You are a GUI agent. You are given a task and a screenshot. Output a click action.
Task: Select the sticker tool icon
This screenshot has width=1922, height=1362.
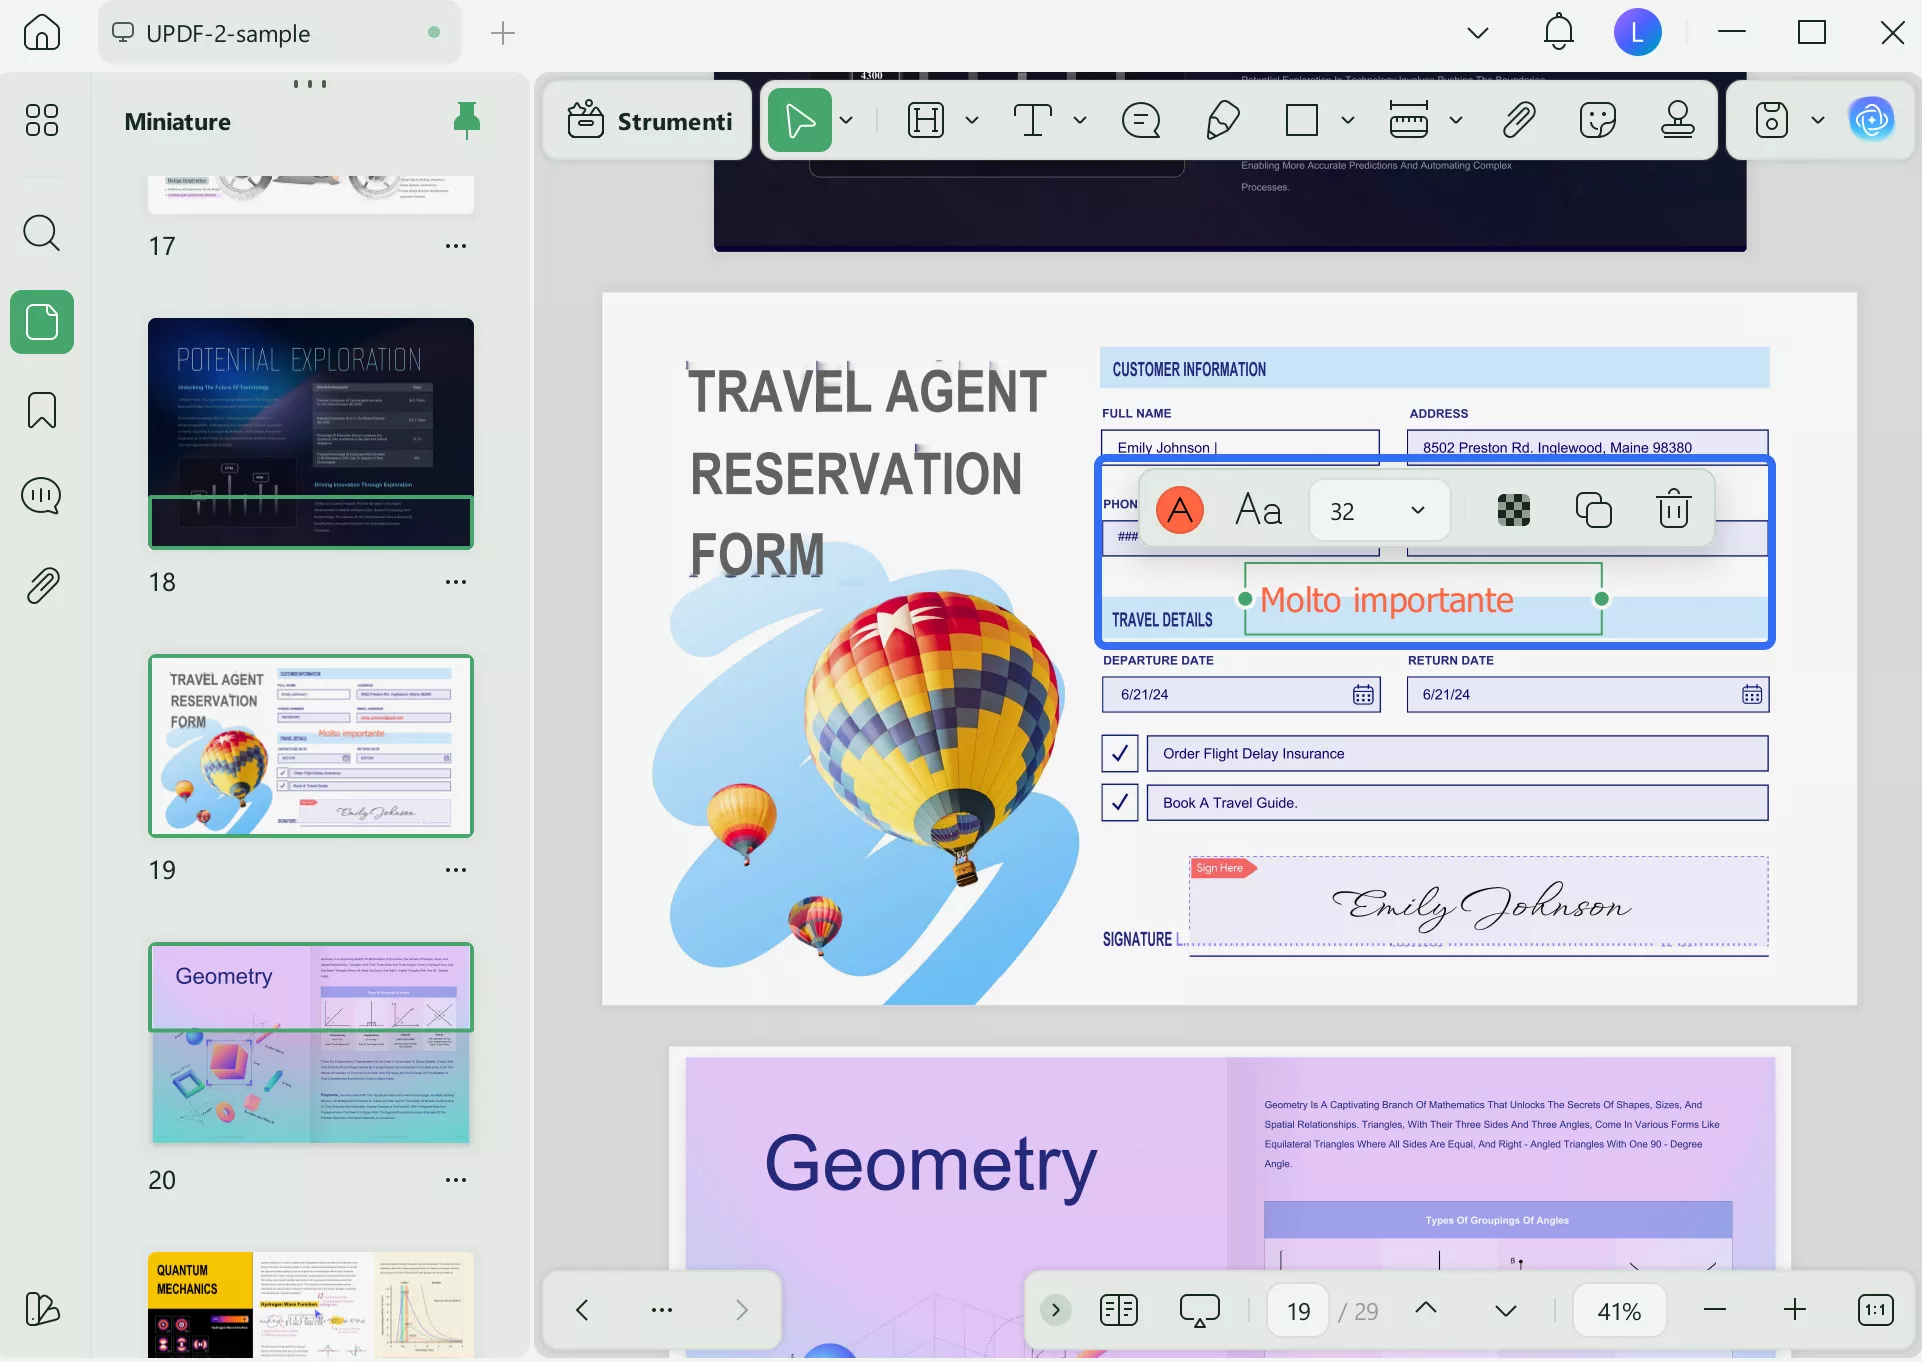coord(1597,120)
